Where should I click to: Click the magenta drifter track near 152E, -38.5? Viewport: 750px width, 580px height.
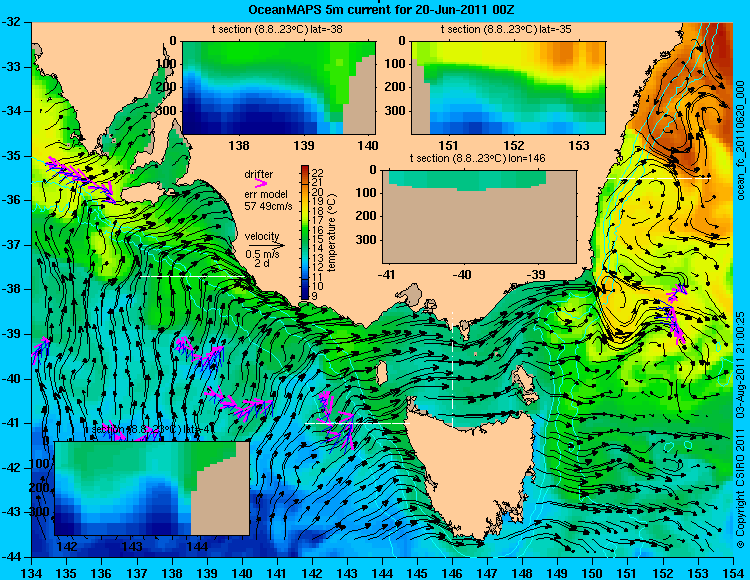tap(673, 313)
